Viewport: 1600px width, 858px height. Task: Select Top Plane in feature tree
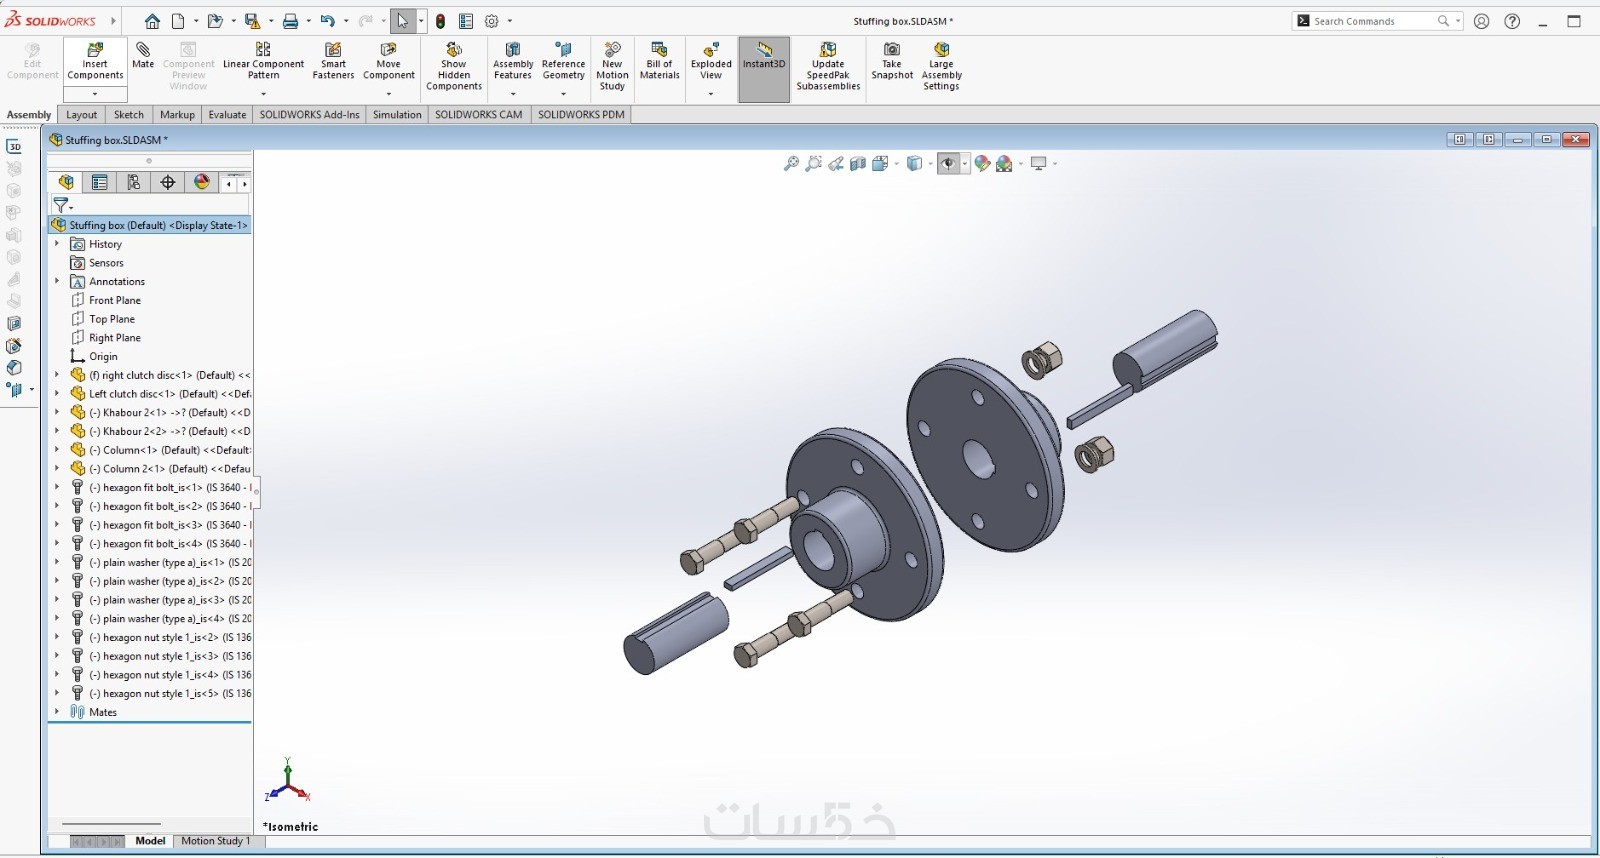tap(111, 319)
